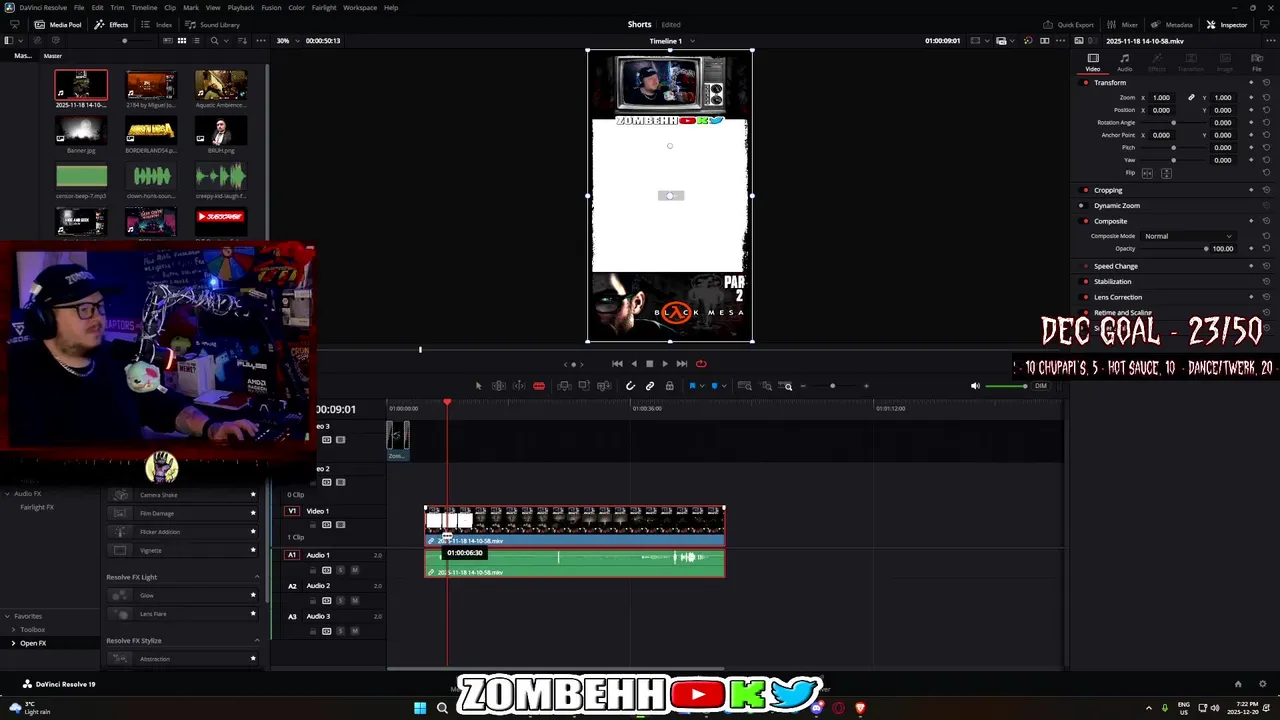
Task: Open the Workspace menu
Action: (360, 7)
